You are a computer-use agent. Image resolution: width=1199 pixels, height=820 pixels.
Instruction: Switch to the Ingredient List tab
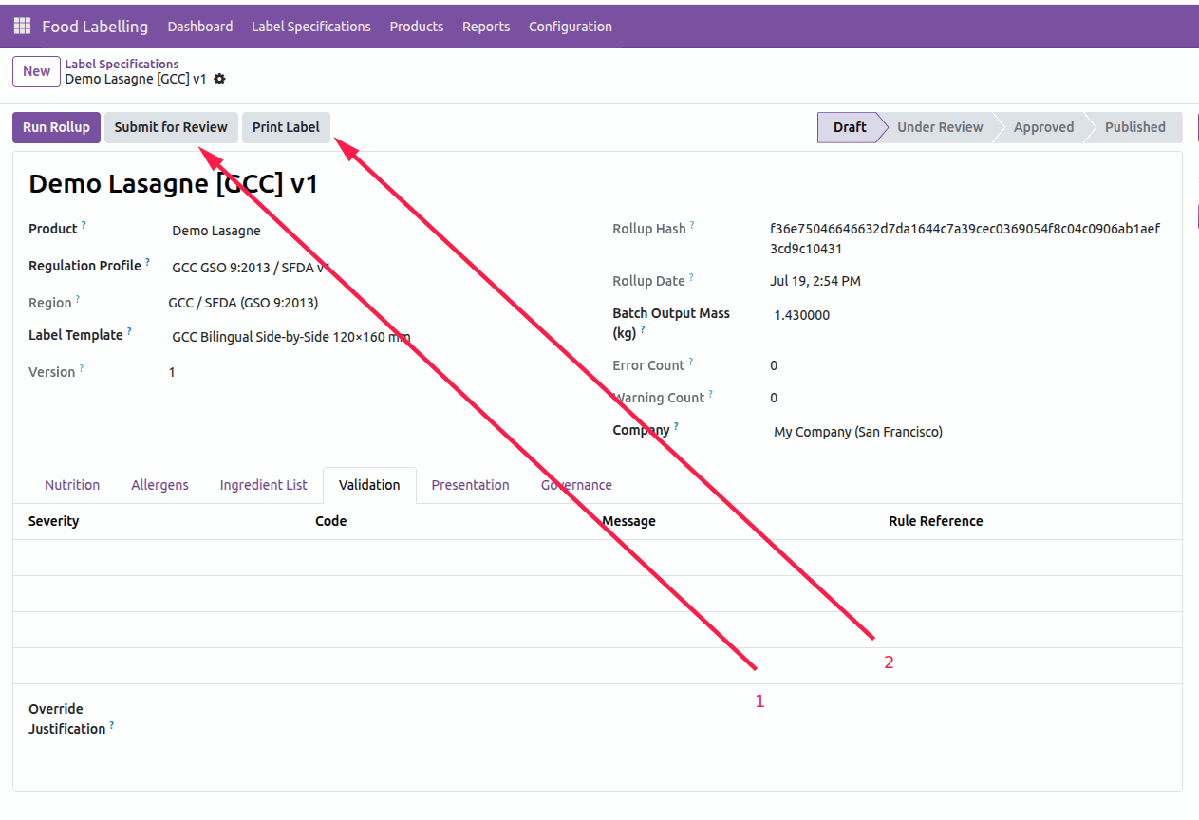[264, 485]
